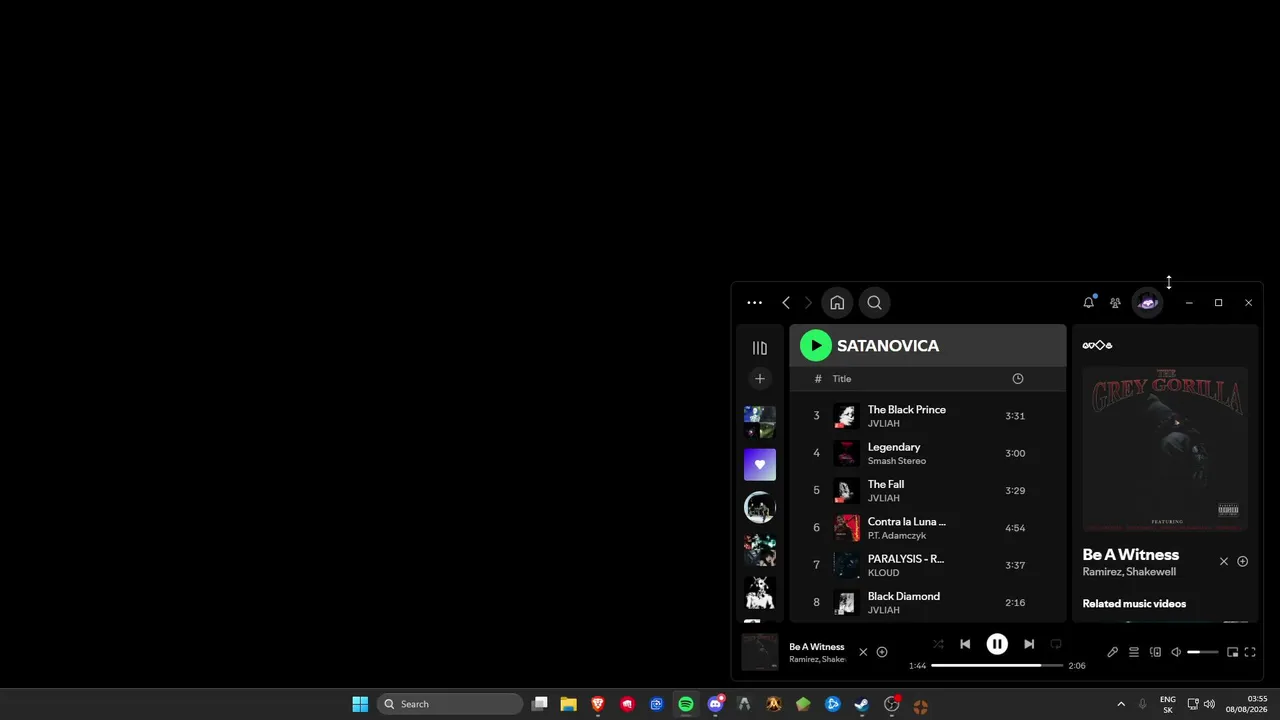
Task: Open Discord from the taskbar
Action: (x=715, y=704)
